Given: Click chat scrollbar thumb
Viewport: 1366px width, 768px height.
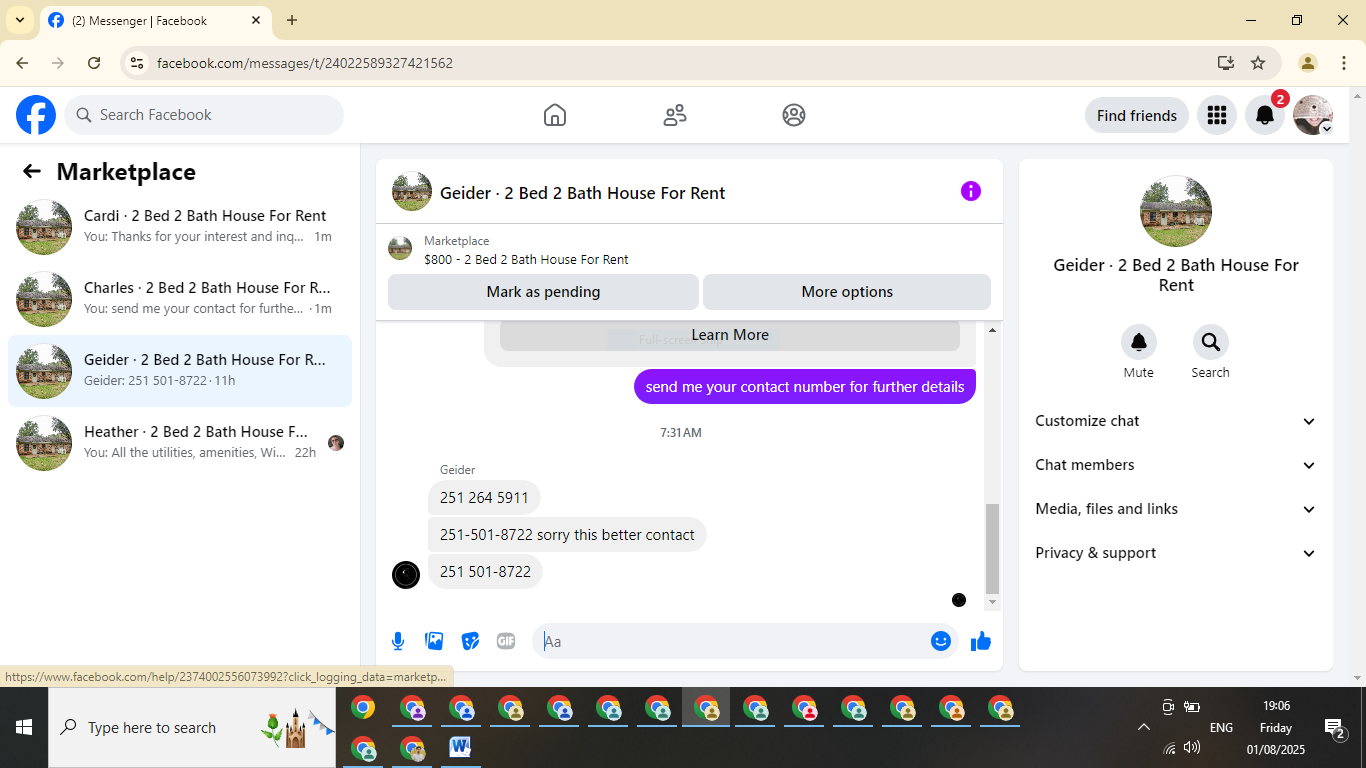Looking at the screenshot, I should point(992,549).
